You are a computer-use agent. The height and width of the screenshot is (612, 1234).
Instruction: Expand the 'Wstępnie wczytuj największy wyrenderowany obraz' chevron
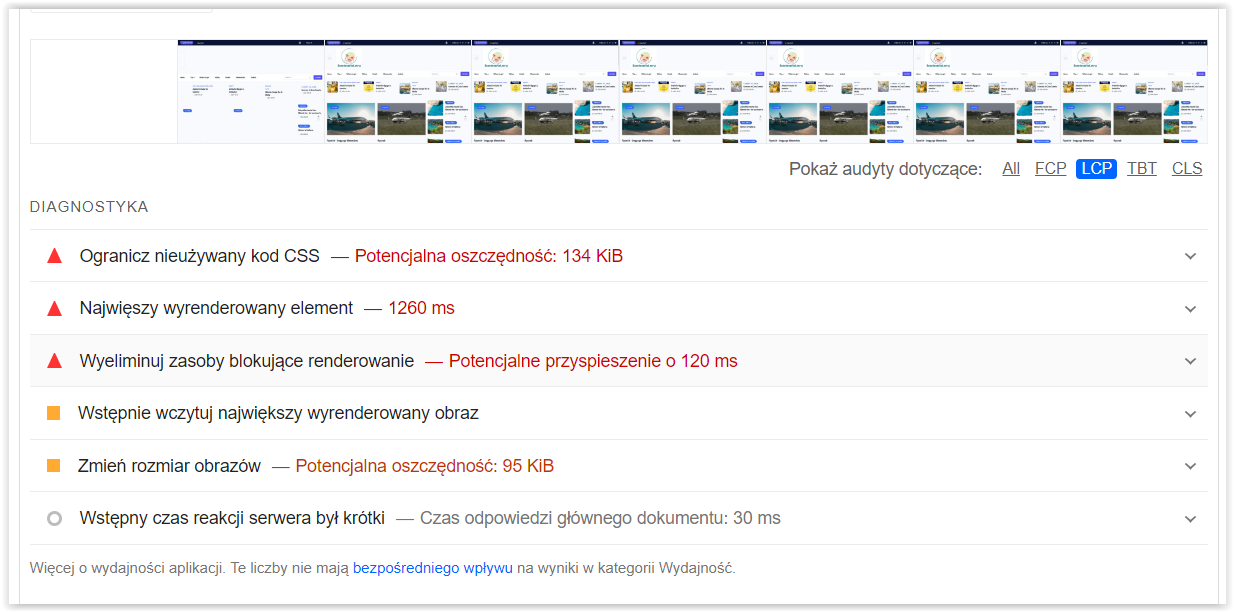pos(1190,414)
